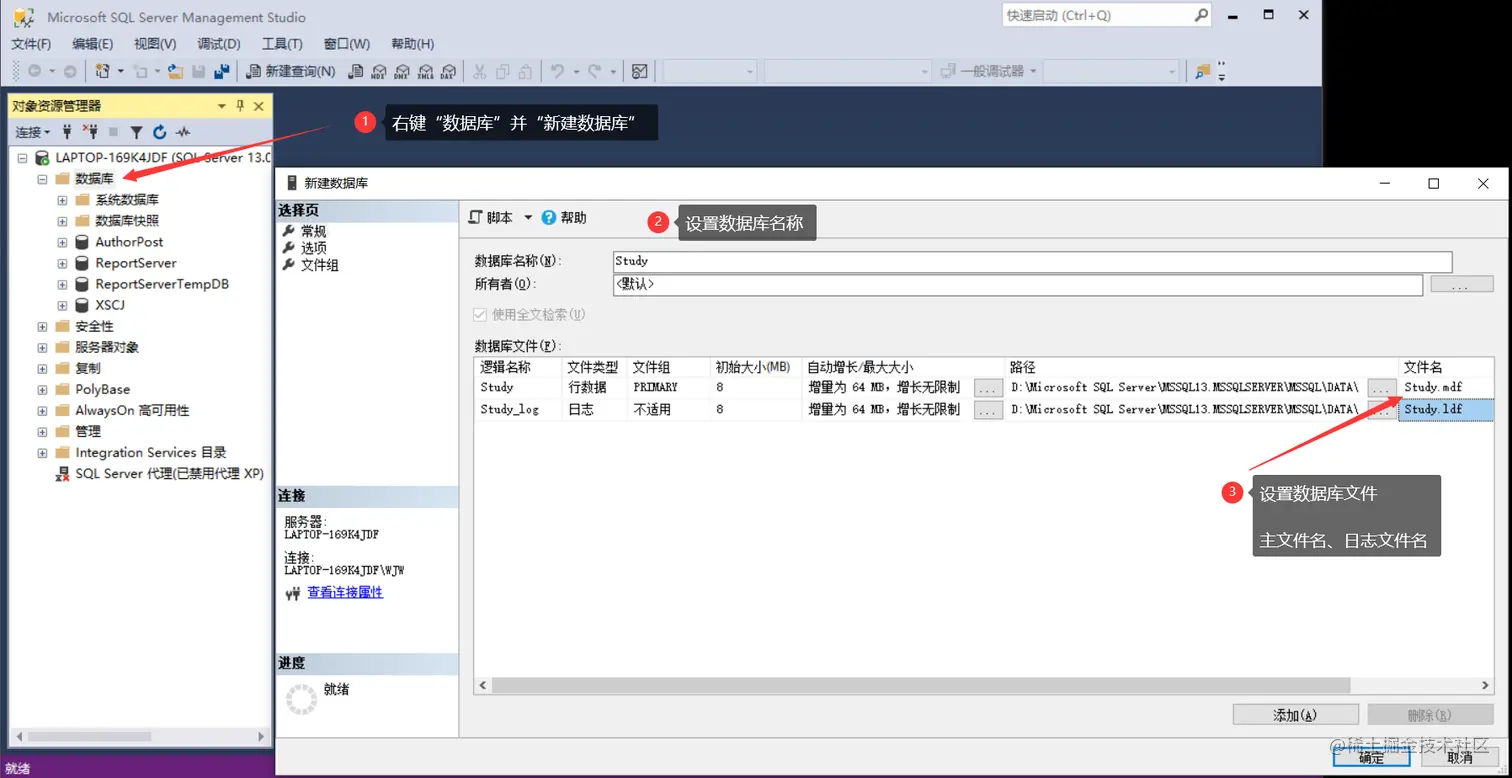Pin the Object Explorer panel with pushpin icon
The image size is (1512, 778).
[240, 106]
